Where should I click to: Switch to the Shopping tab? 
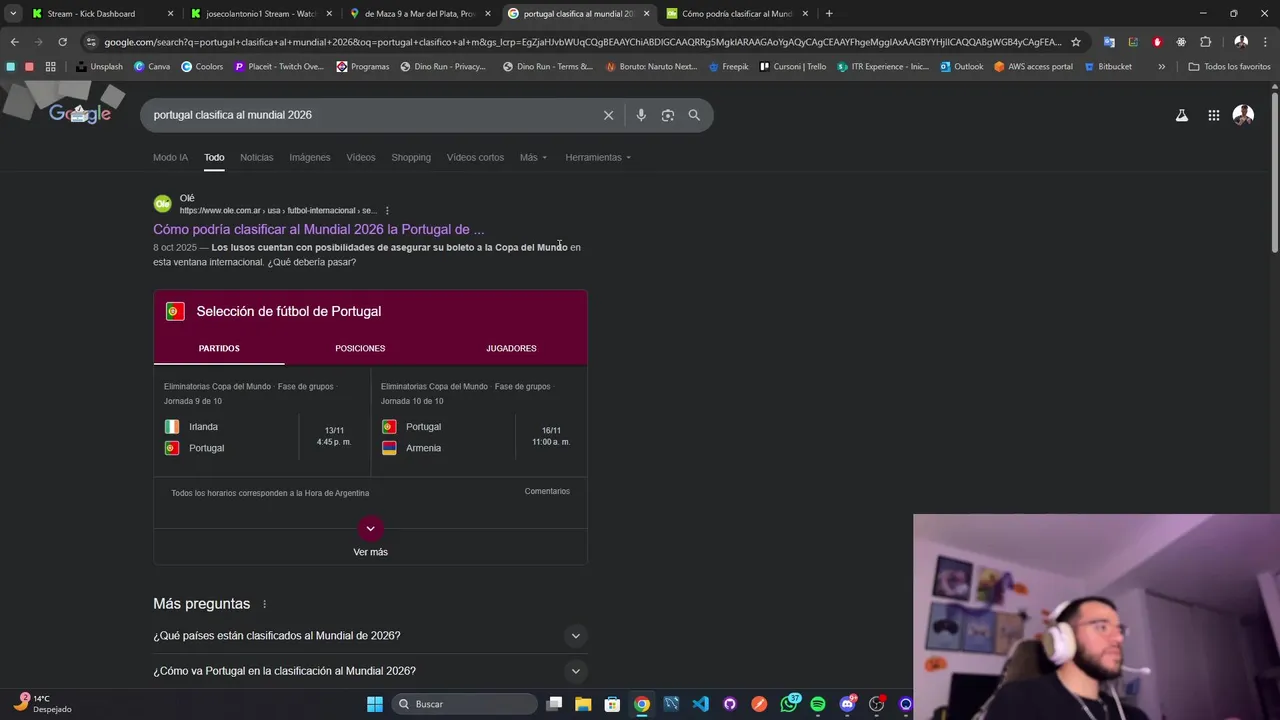tap(411, 157)
